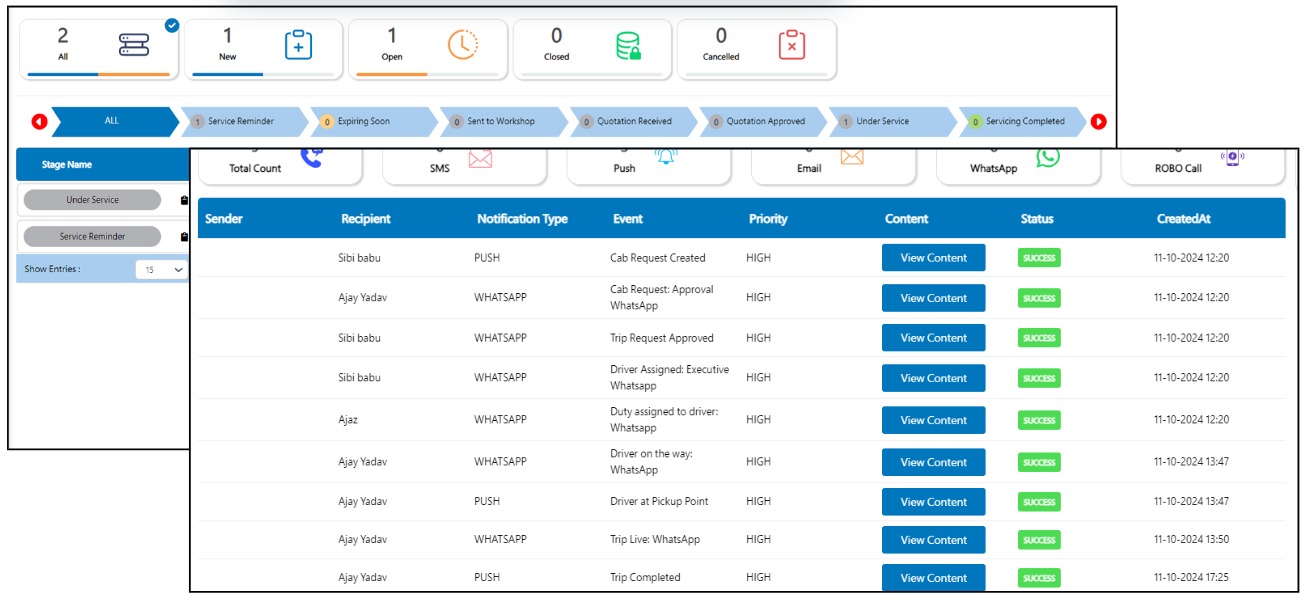Click the Push notification bell icon
1308x600 pixels.
point(665,158)
